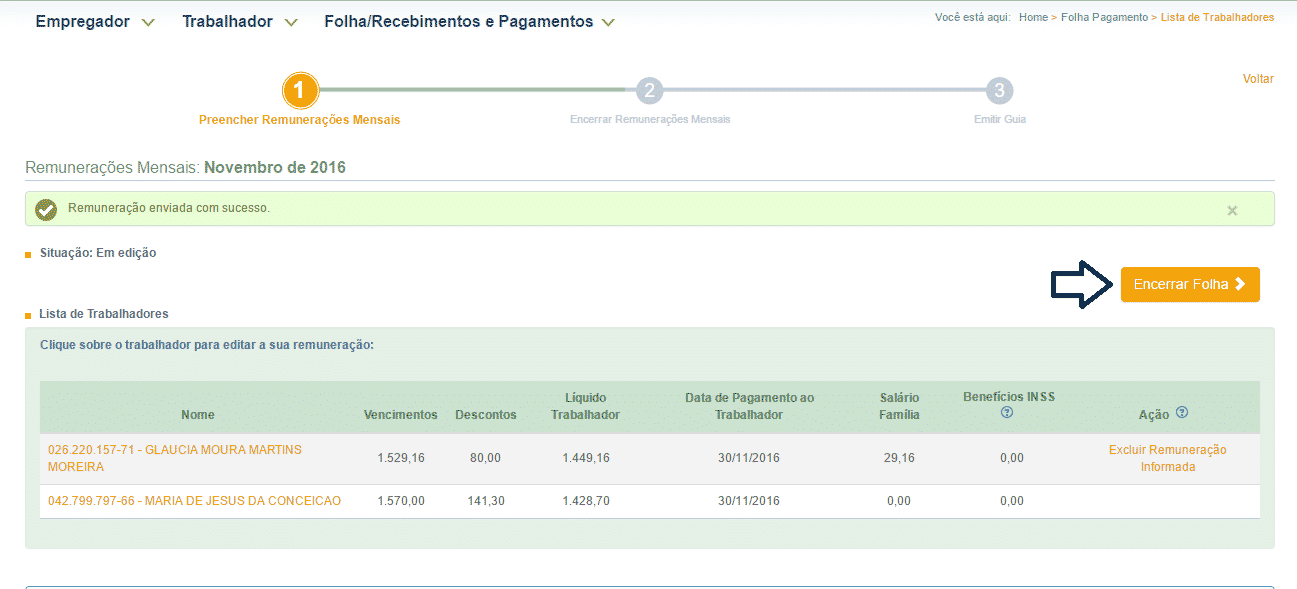The image size is (1297, 589).
Task: Select step 1 circle Preencher Remunerações
Action: 300,91
